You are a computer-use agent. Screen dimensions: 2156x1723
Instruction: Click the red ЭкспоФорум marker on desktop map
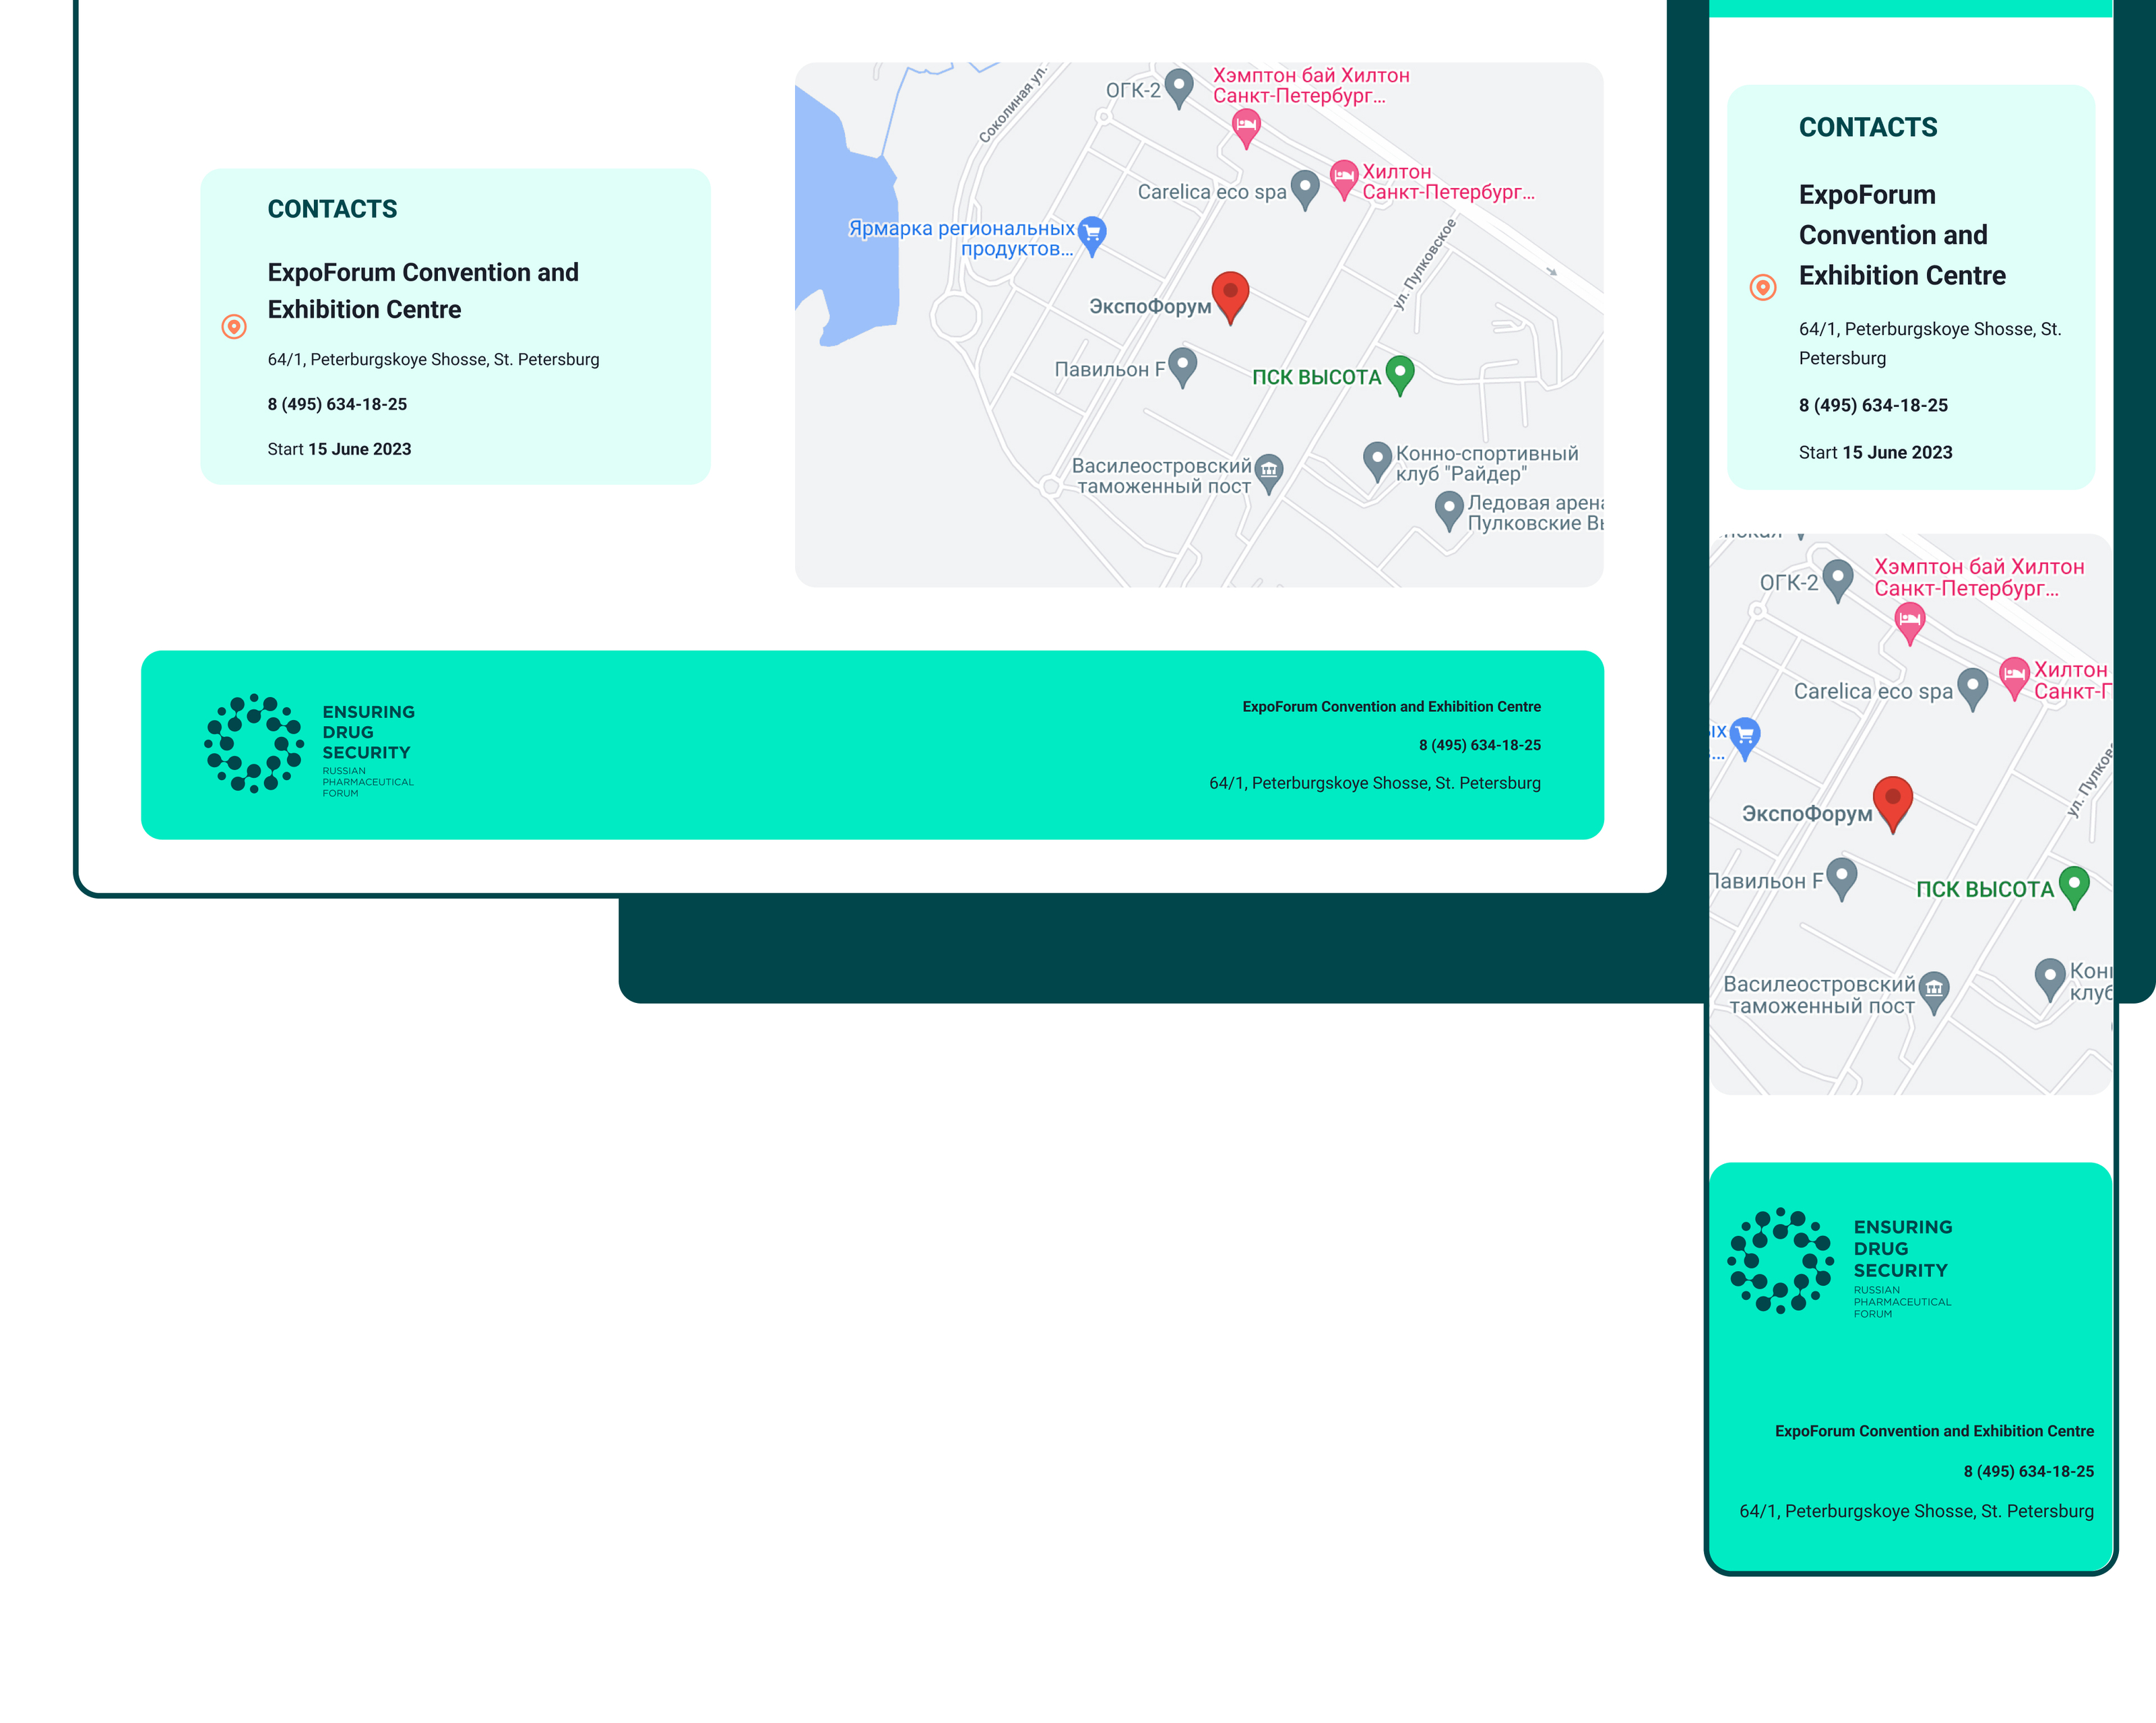click(1230, 294)
